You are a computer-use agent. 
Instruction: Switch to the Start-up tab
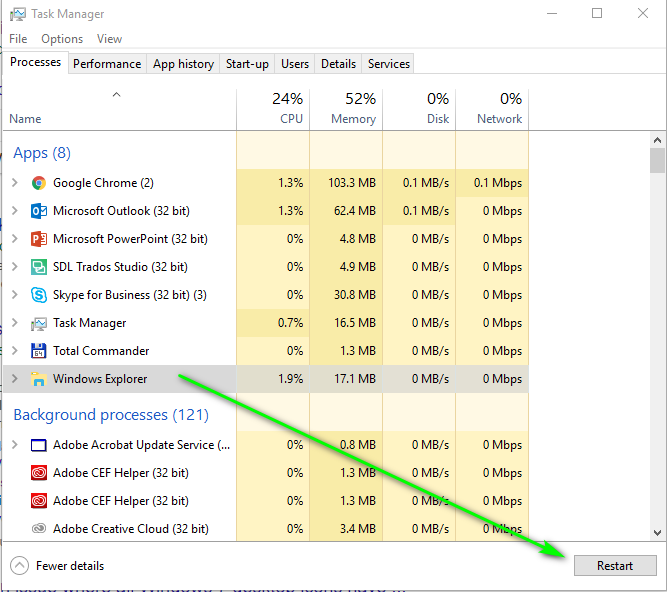[247, 64]
